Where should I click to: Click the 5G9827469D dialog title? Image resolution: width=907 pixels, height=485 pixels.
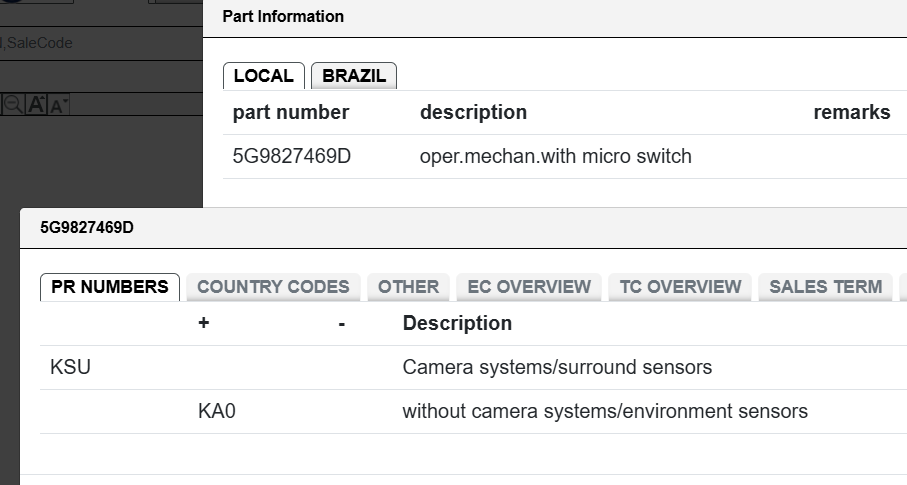click(x=87, y=227)
